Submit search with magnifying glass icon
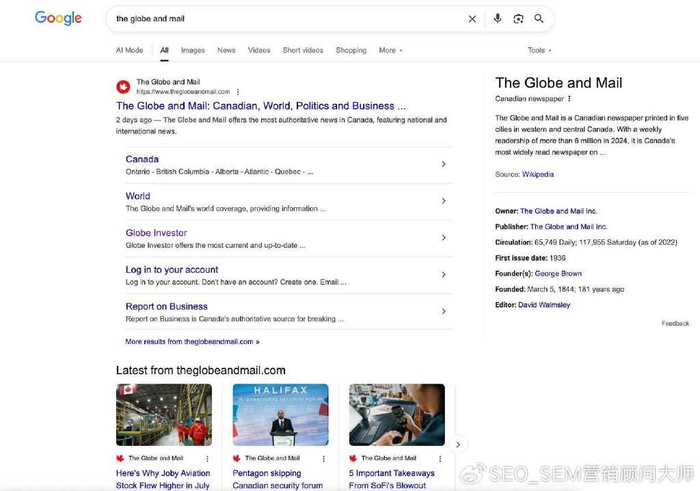Screen dimensions: 700x491 [x=539, y=18]
